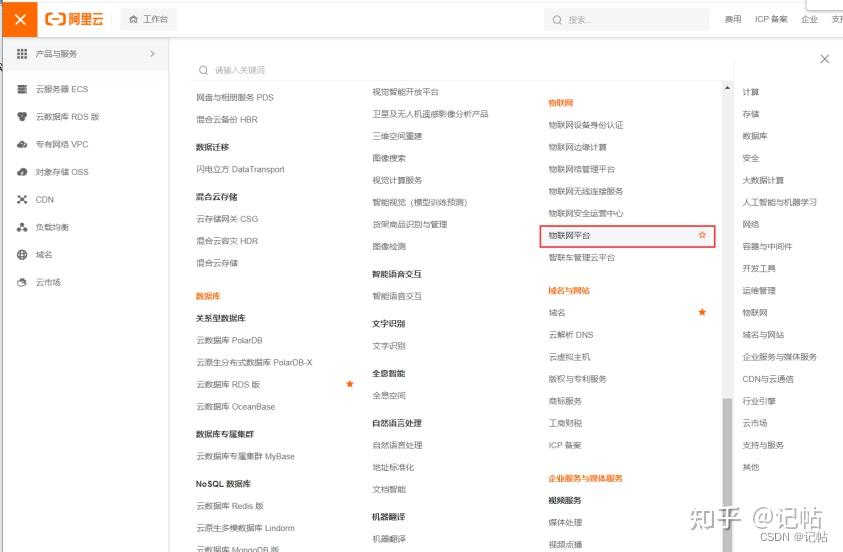
Task: Jump to 计算 category
Action: 751,92
